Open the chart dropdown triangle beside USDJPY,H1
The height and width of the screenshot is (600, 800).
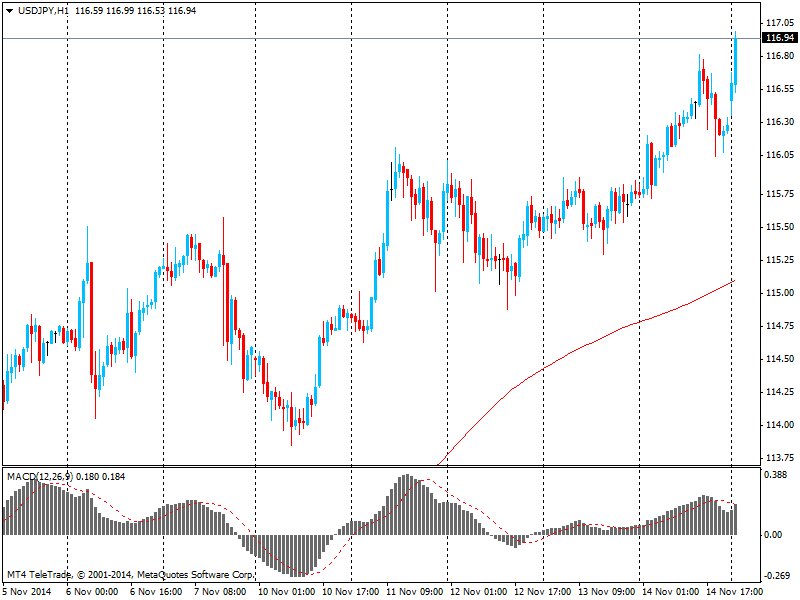(x=9, y=11)
